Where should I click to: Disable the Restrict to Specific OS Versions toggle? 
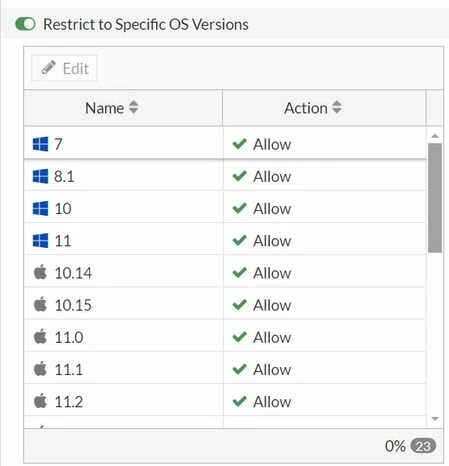25,24
